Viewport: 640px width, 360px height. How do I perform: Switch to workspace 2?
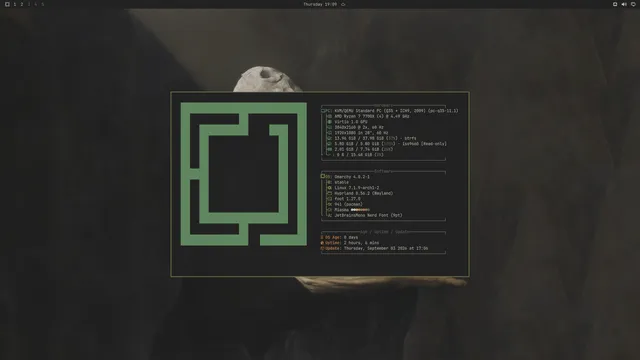point(22,4)
